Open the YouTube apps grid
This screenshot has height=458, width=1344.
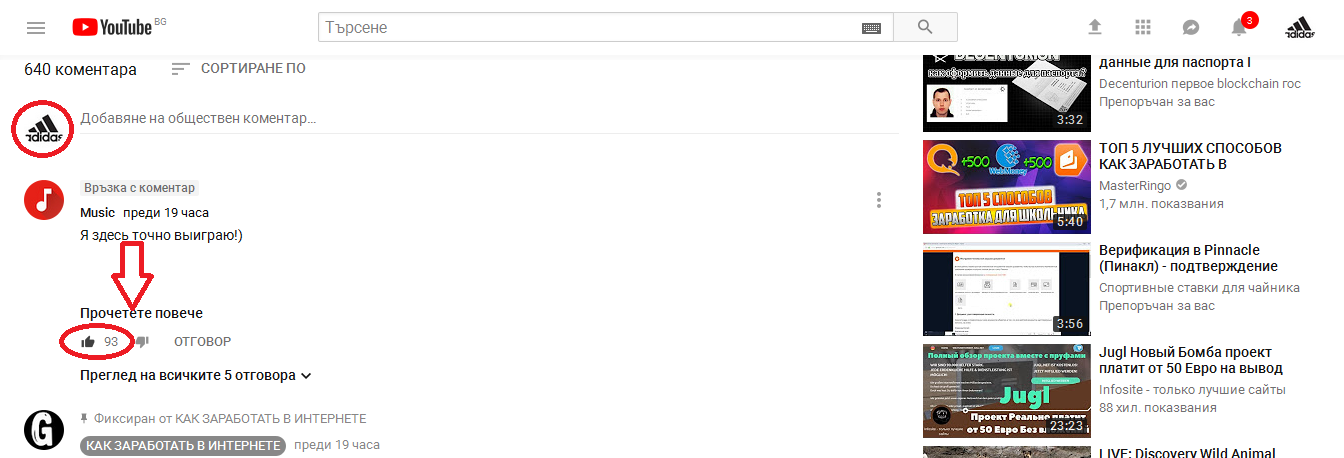click(1143, 27)
